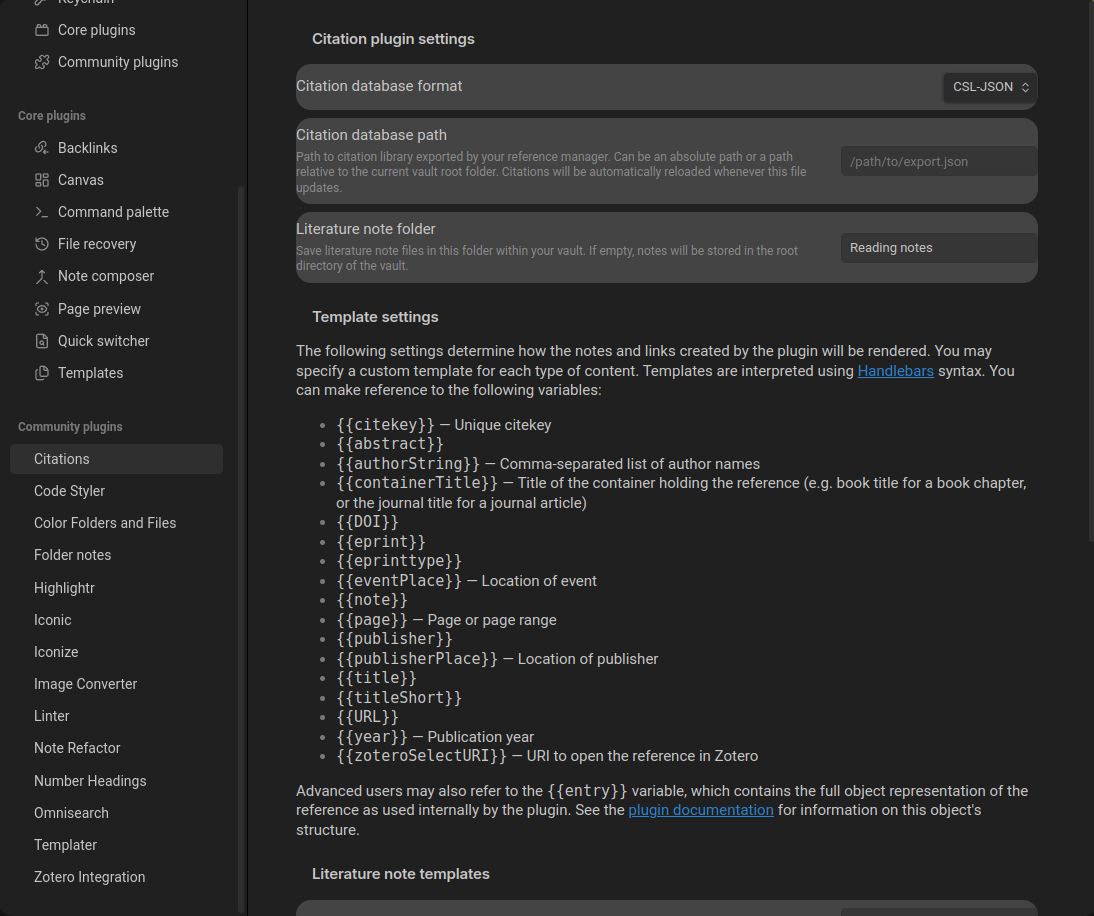Select Zotero Integration plugin settings
1094x916 pixels.
[89, 877]
